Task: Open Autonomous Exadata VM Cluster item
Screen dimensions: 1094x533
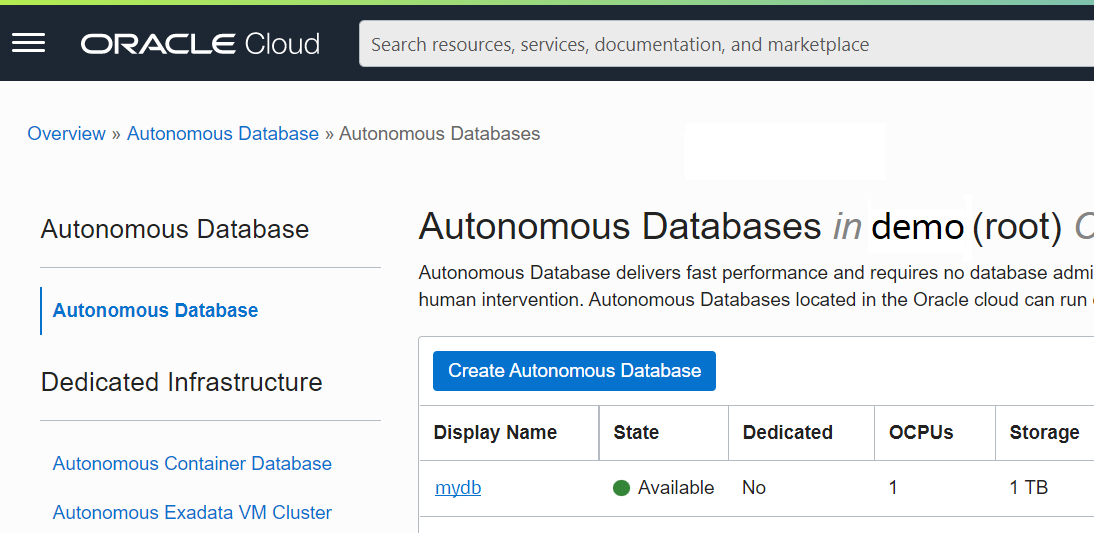Action: (x=192, y=512)
